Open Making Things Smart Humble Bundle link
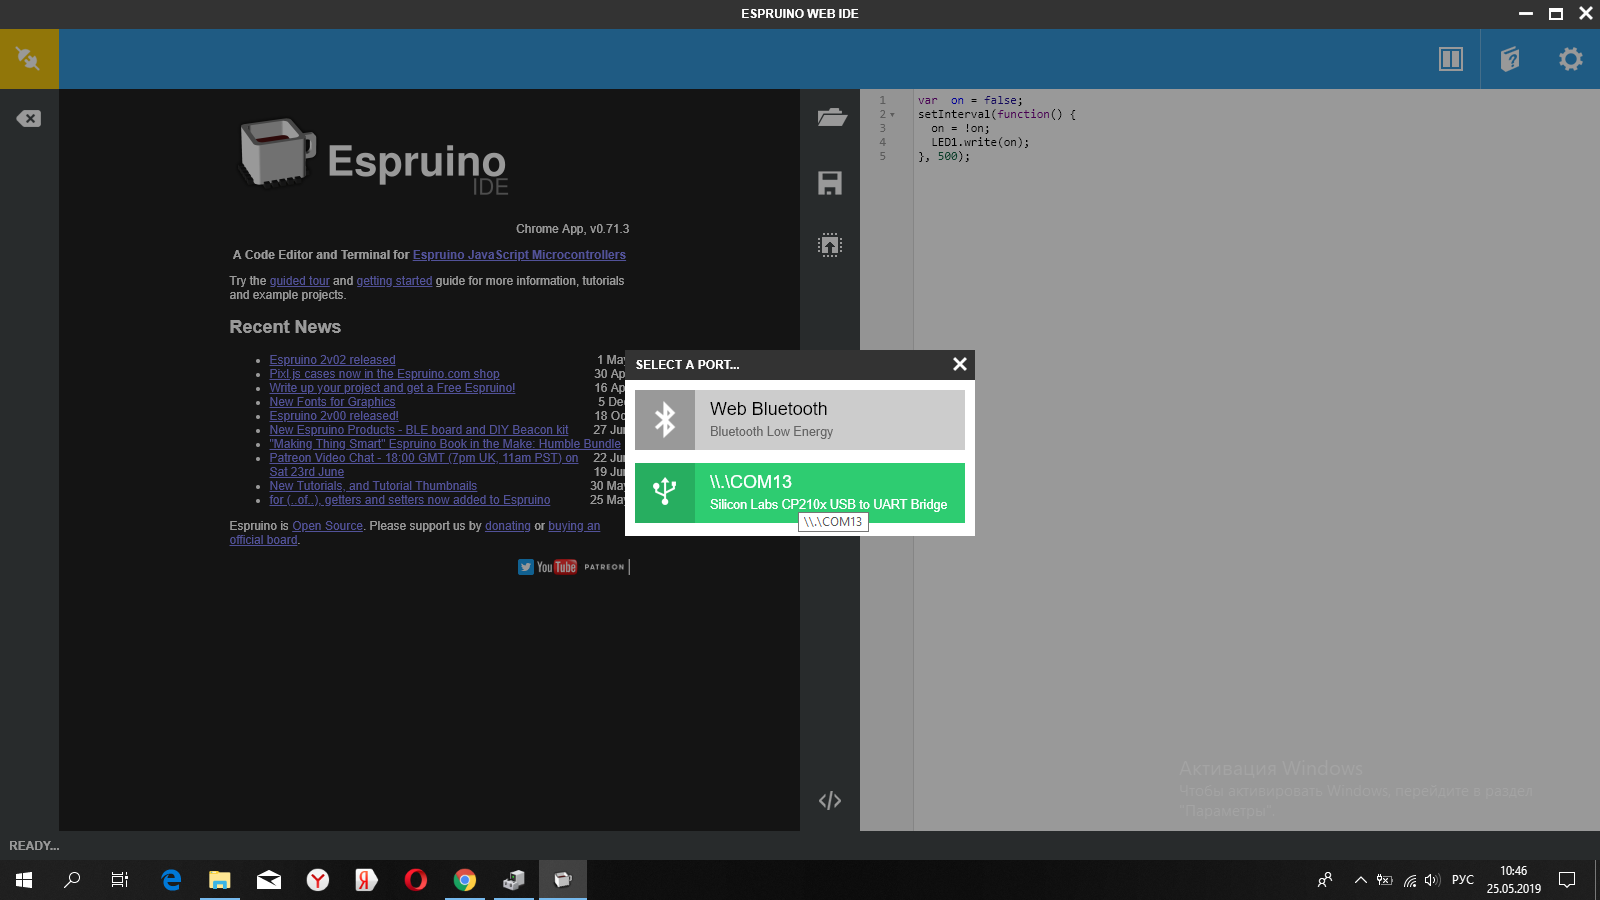 click(x=445, y=444)
